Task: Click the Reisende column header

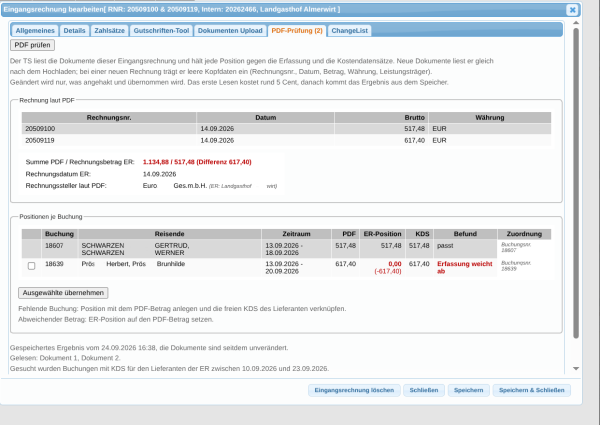Action: [170, 234]
